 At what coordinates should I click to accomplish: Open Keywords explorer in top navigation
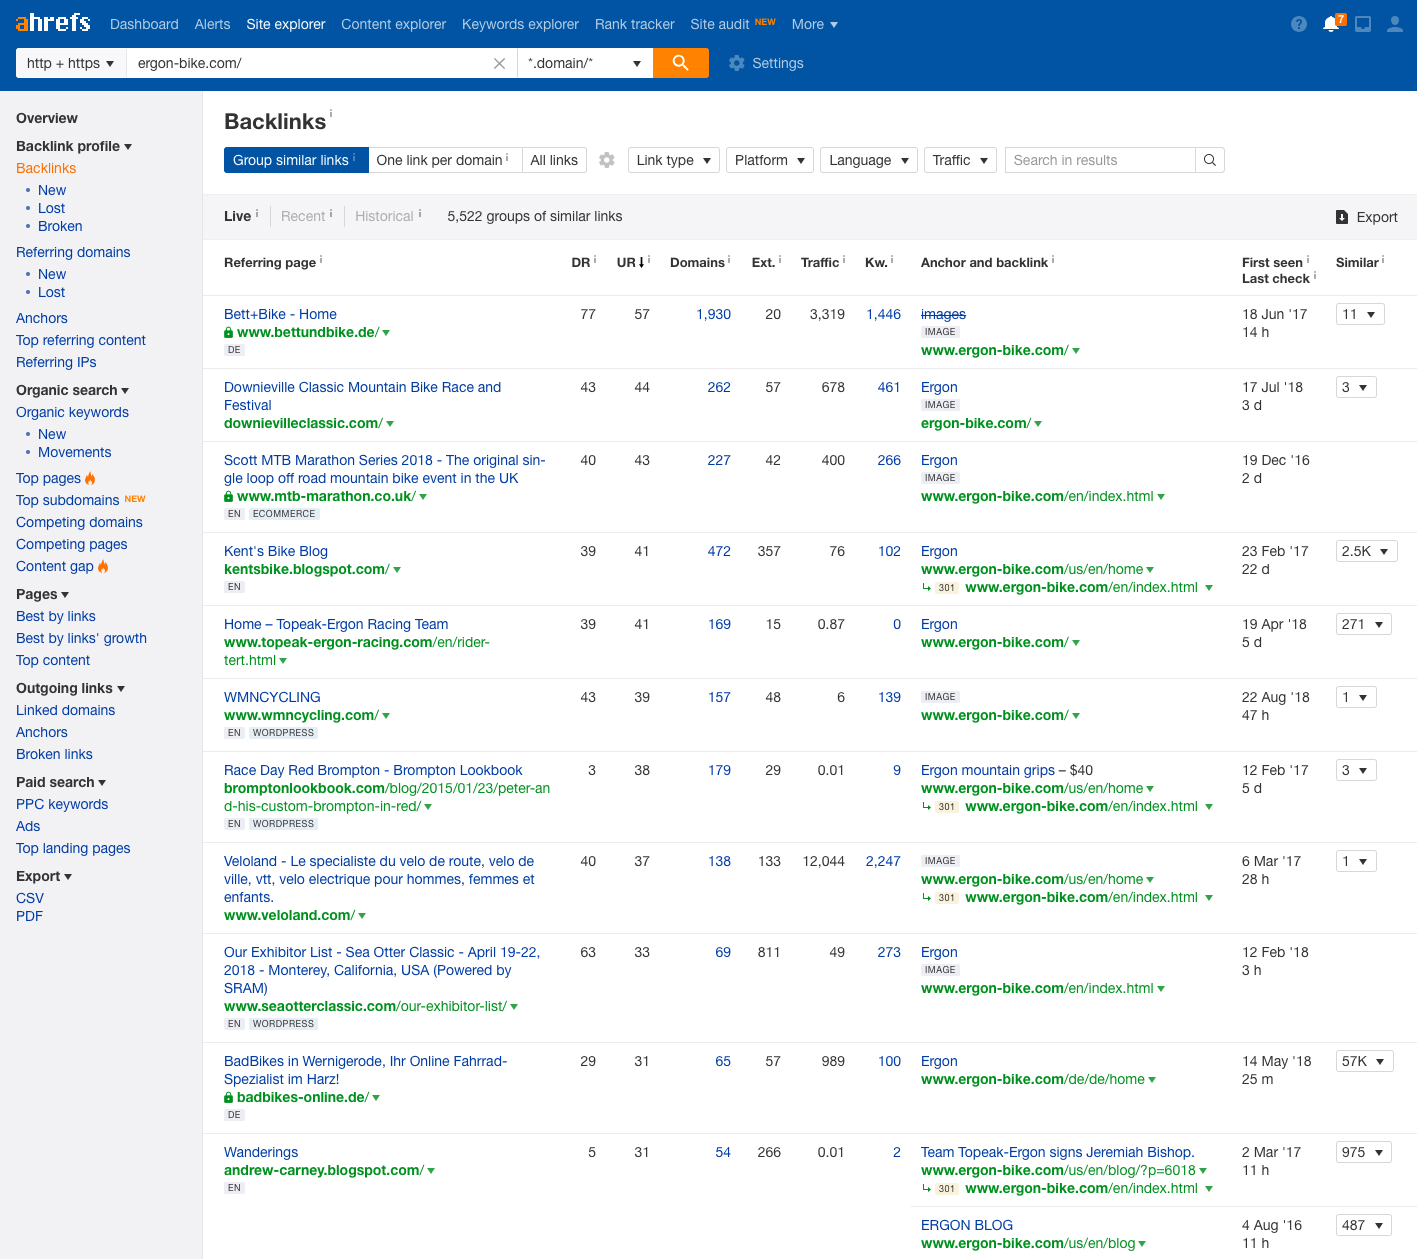click(520, 24)
